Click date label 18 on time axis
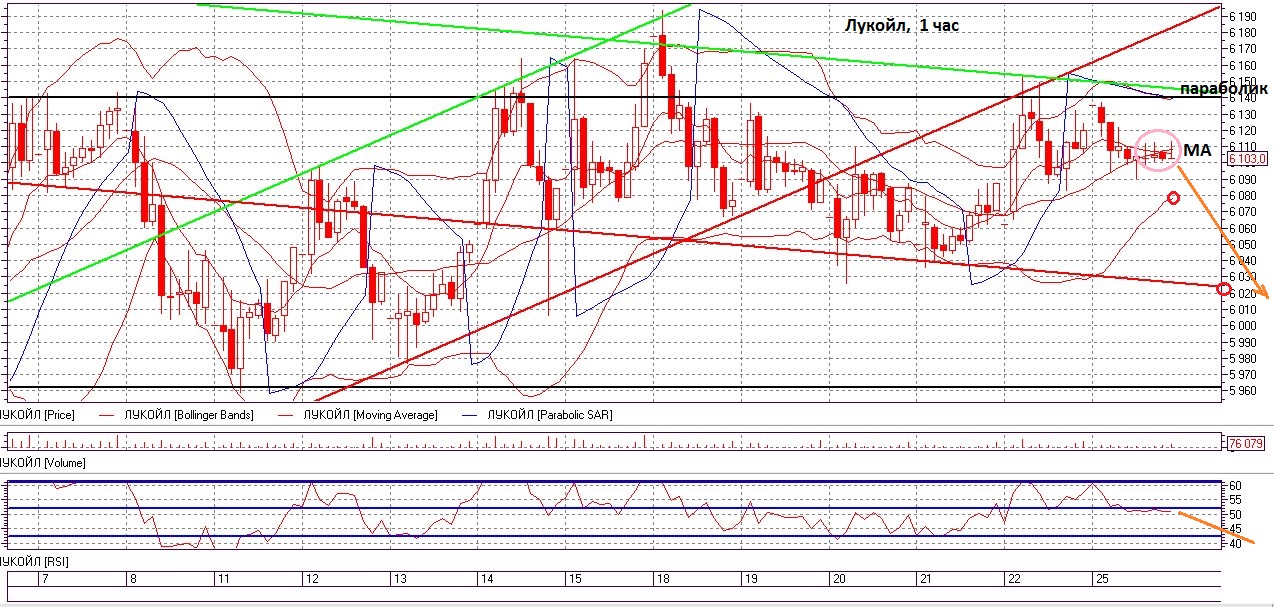This screenshot has width=1274, height=607. 662,580
